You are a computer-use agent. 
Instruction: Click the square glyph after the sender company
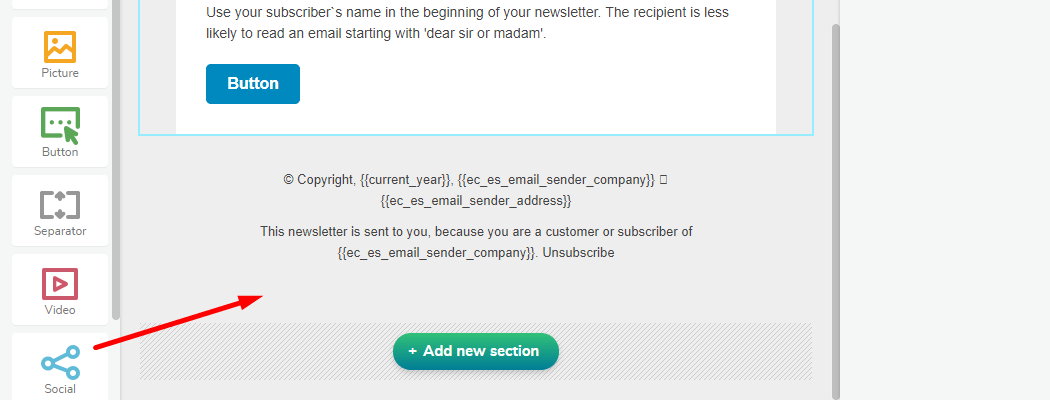[663, 180]
